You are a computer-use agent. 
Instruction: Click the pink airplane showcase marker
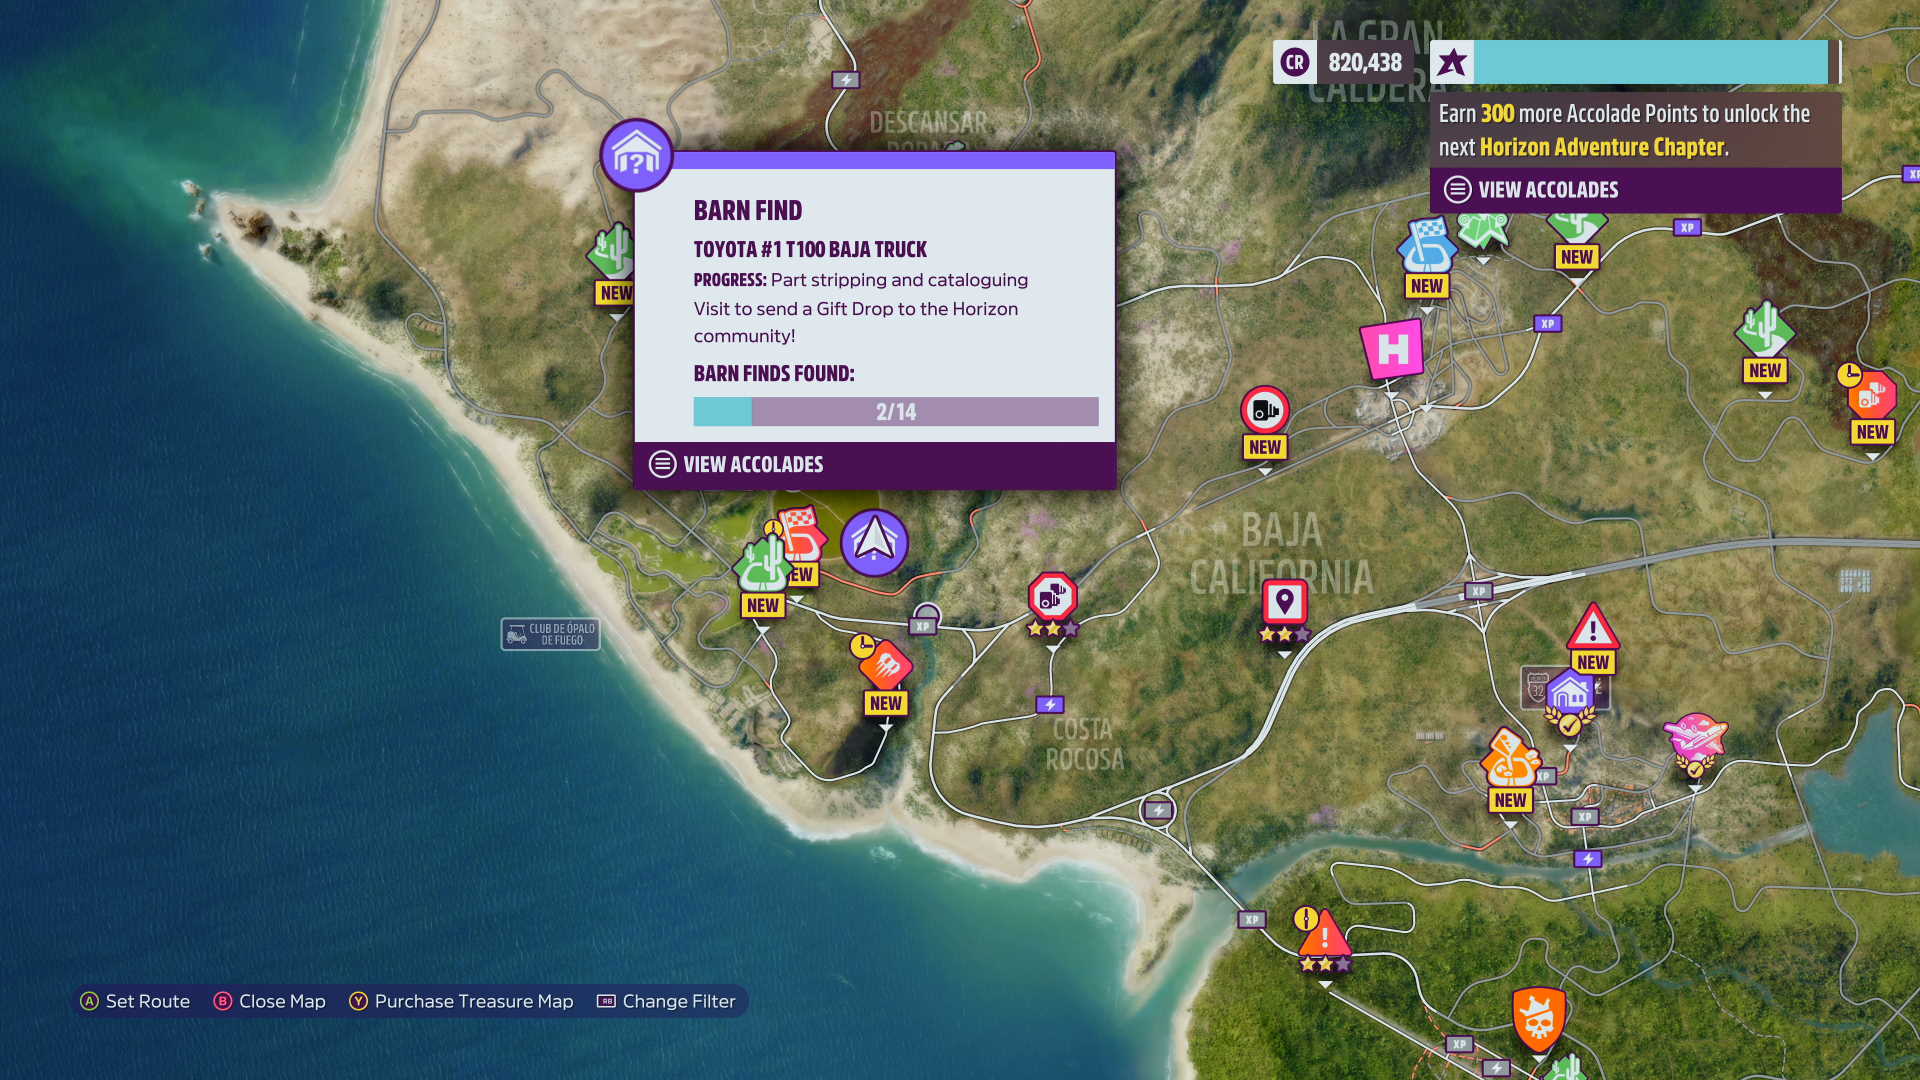1695,737
